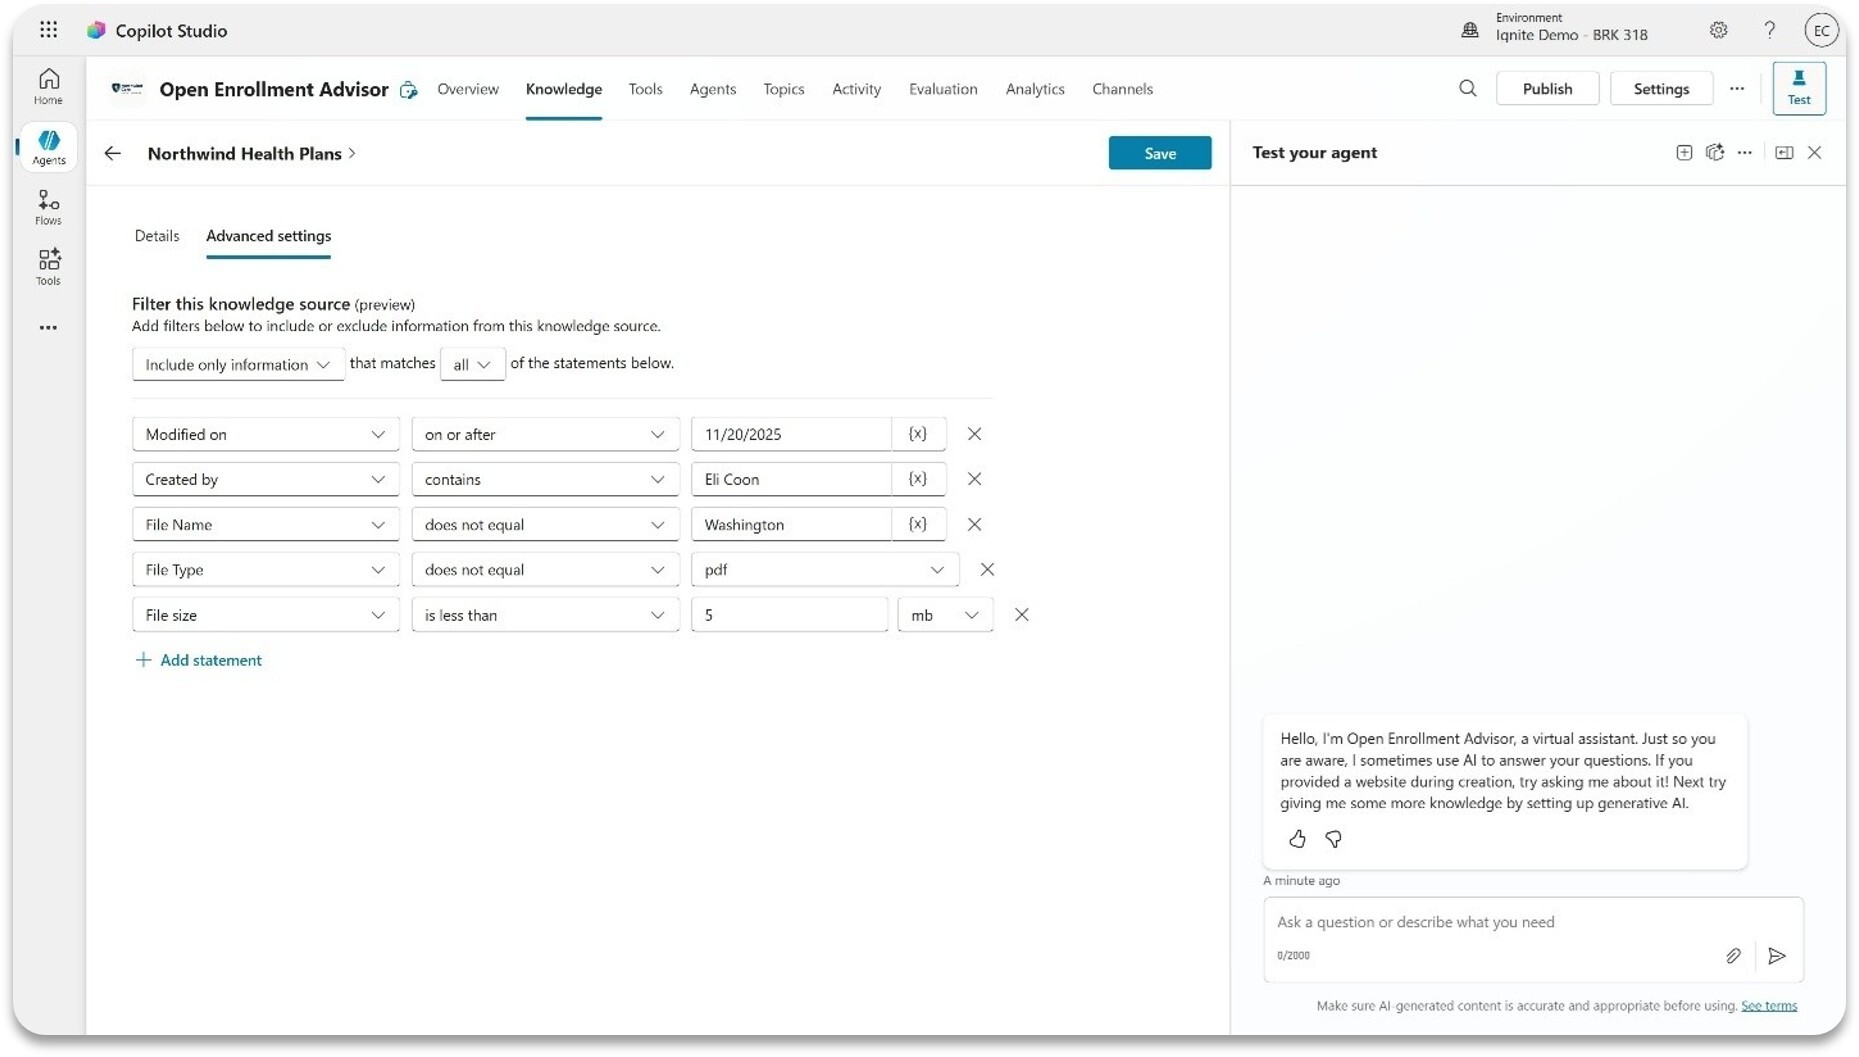1859x1057 pixels.
Task: Open the Home icon in left sidebar
Action: 47,85
